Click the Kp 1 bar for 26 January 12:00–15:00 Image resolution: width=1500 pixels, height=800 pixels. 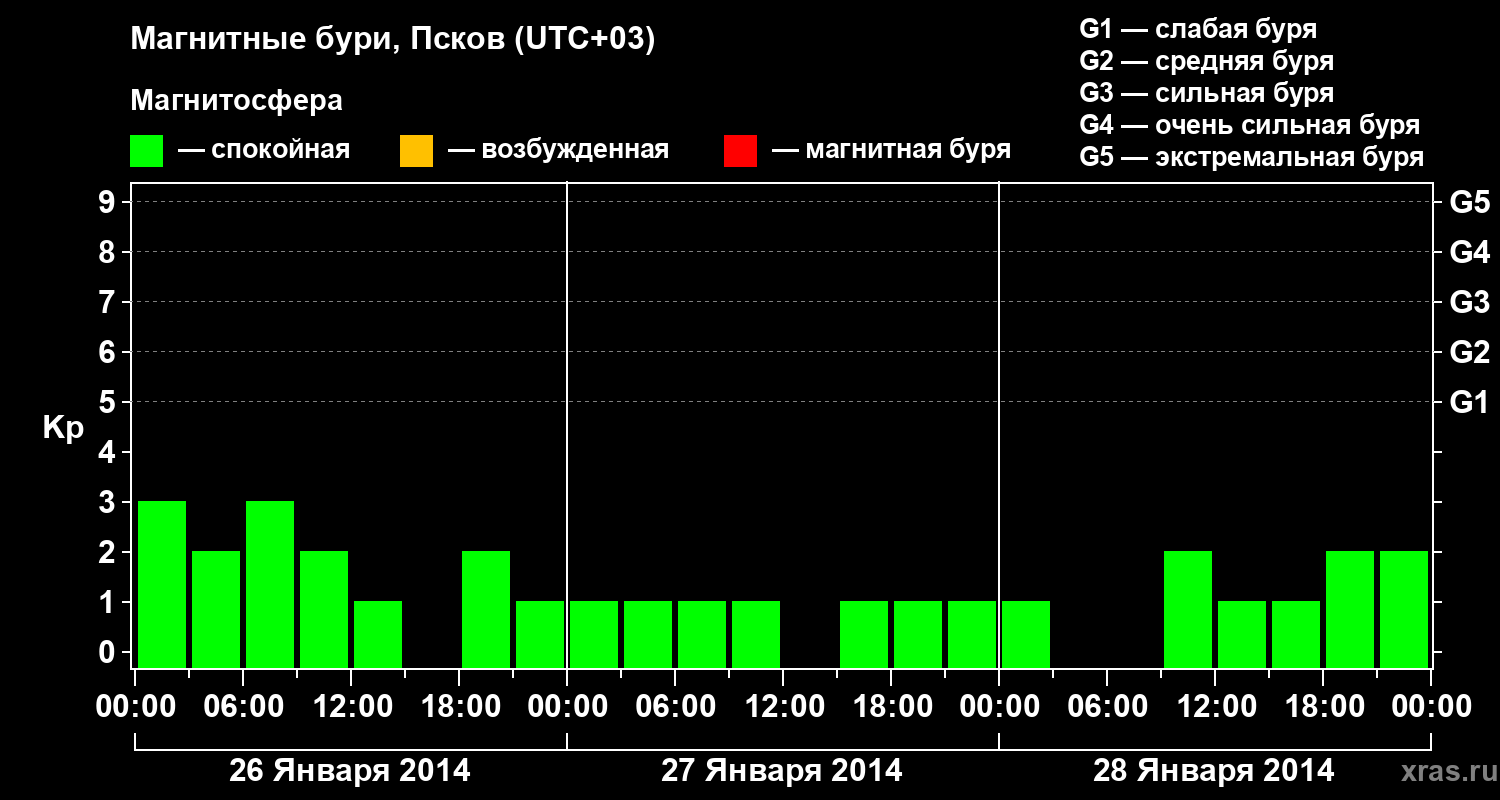(378, 634)
